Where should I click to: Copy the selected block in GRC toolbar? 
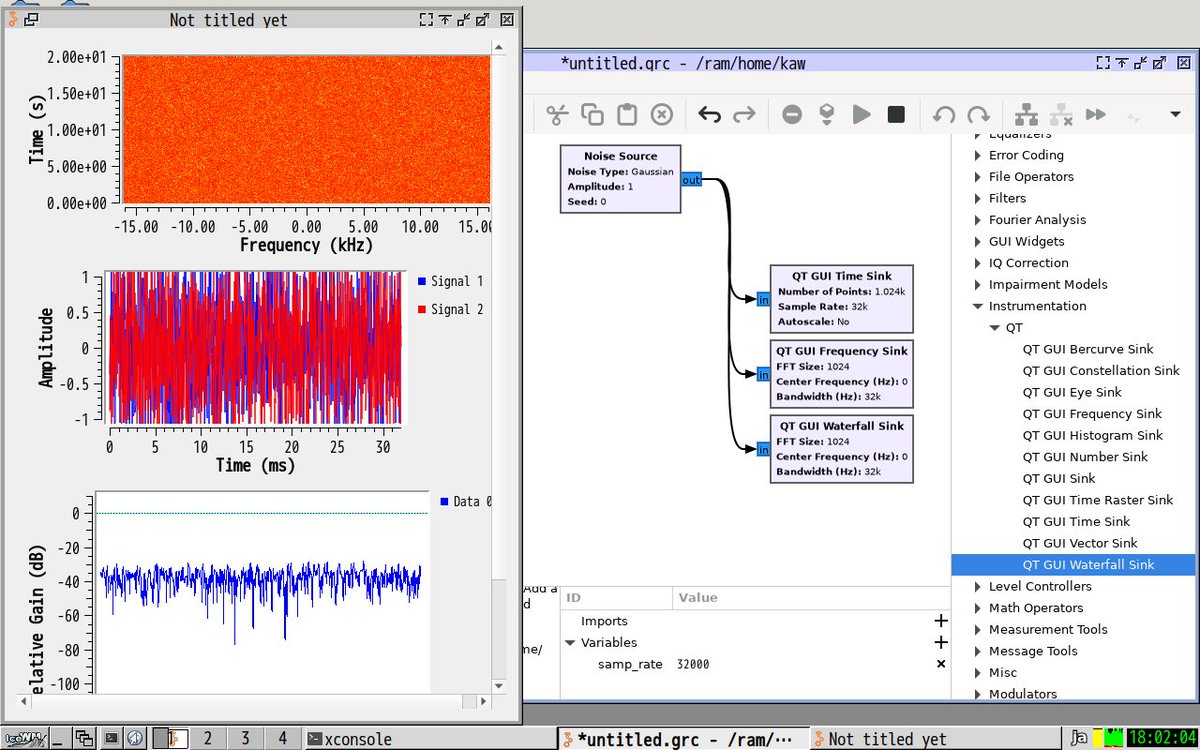tap(592, 114)
